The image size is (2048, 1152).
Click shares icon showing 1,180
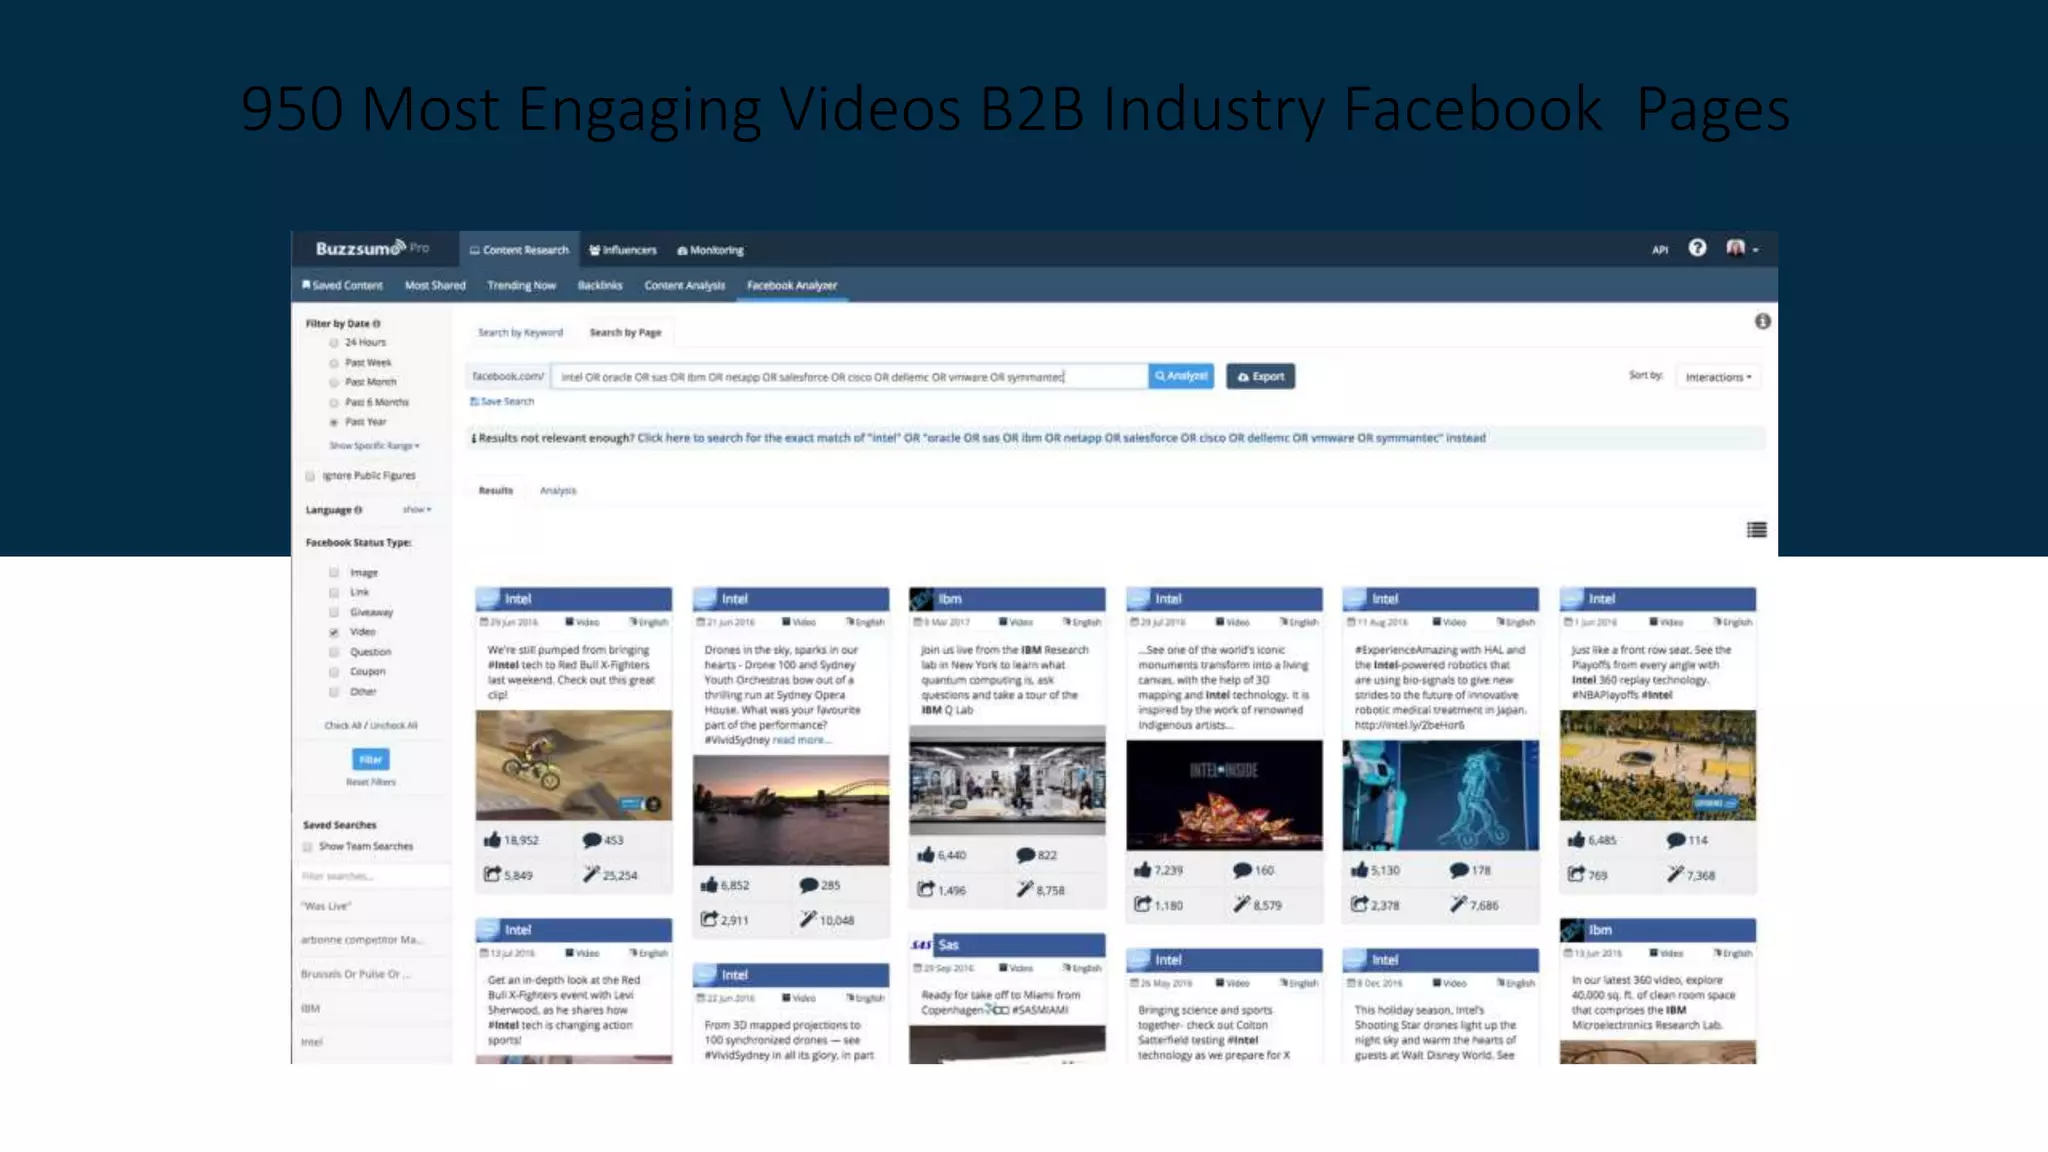coord(1143,904)
